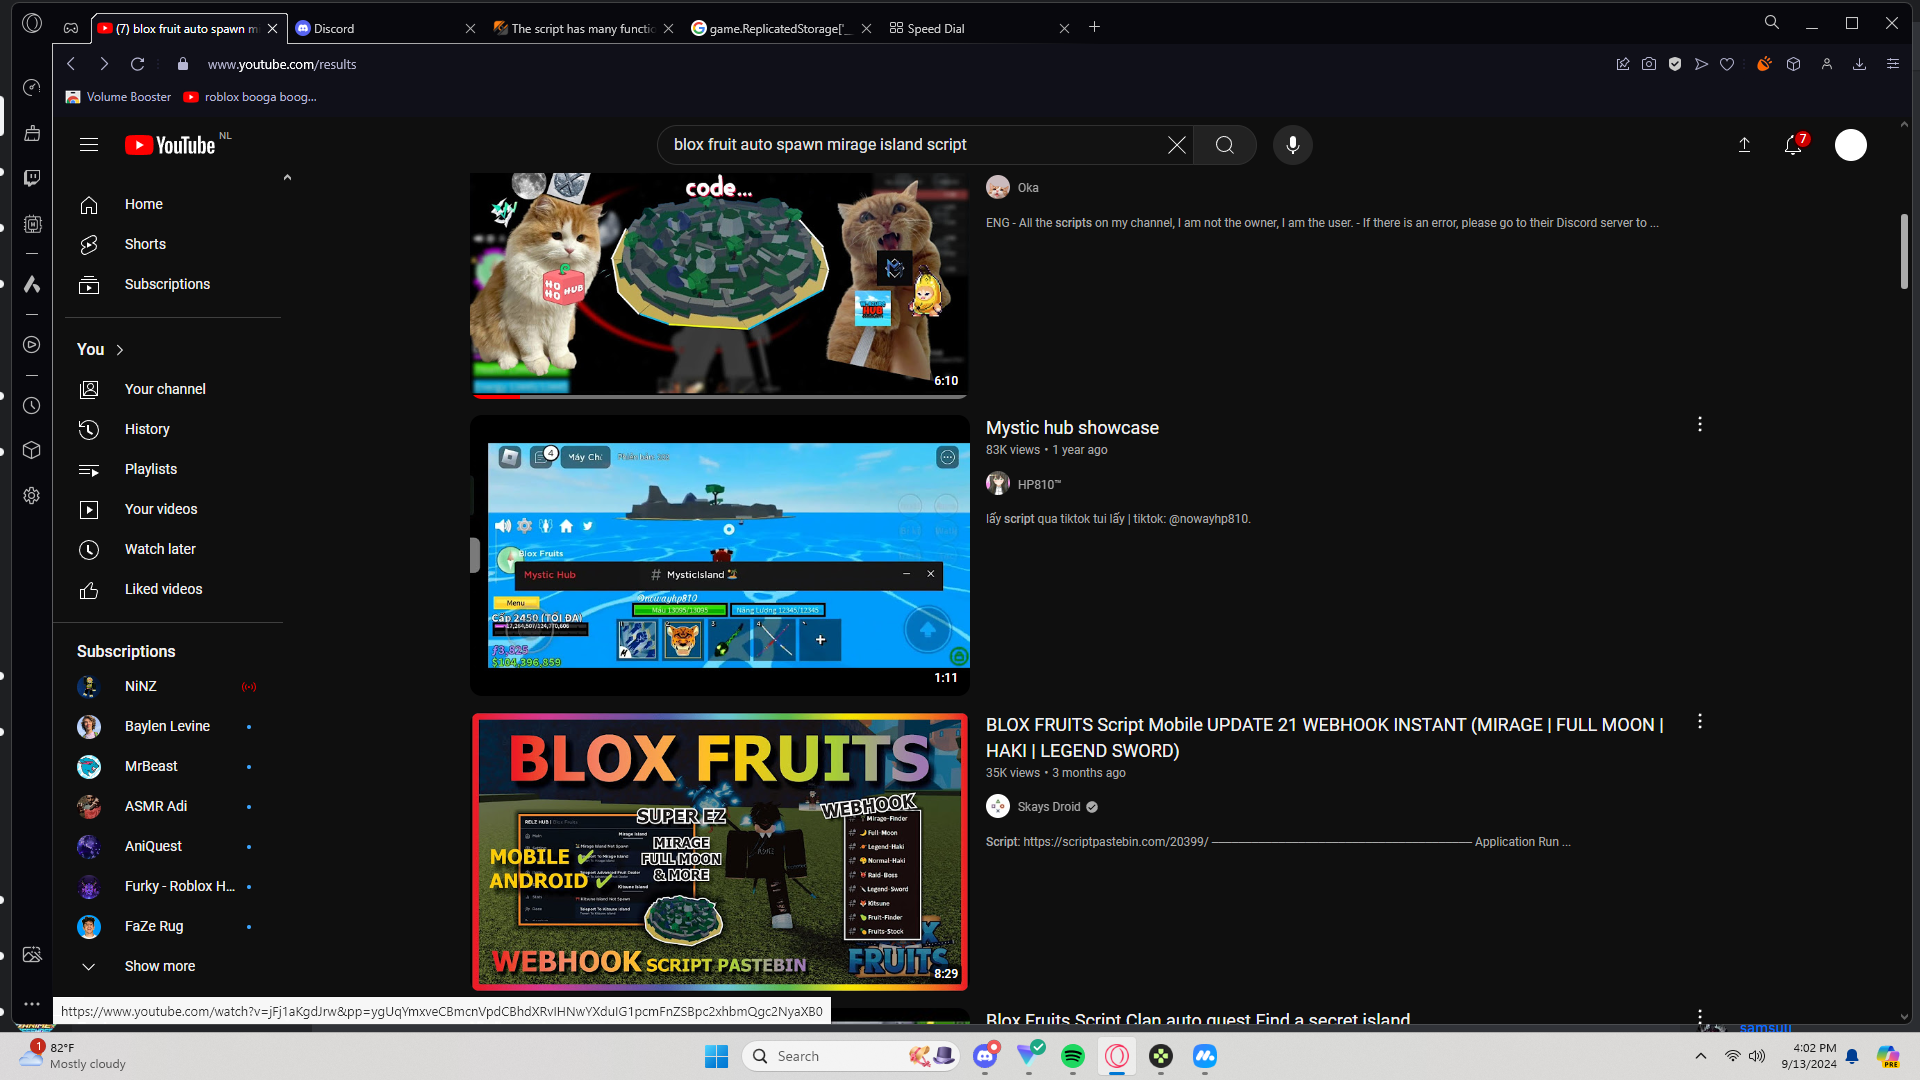Open Opera GX from taskbar
Screen dimensions: 1920x1080
(x=1117, y=1056)
